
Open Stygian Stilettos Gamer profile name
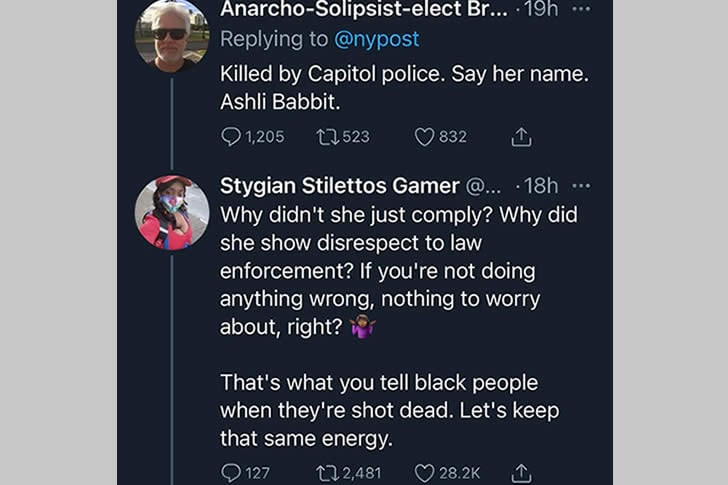340,186
